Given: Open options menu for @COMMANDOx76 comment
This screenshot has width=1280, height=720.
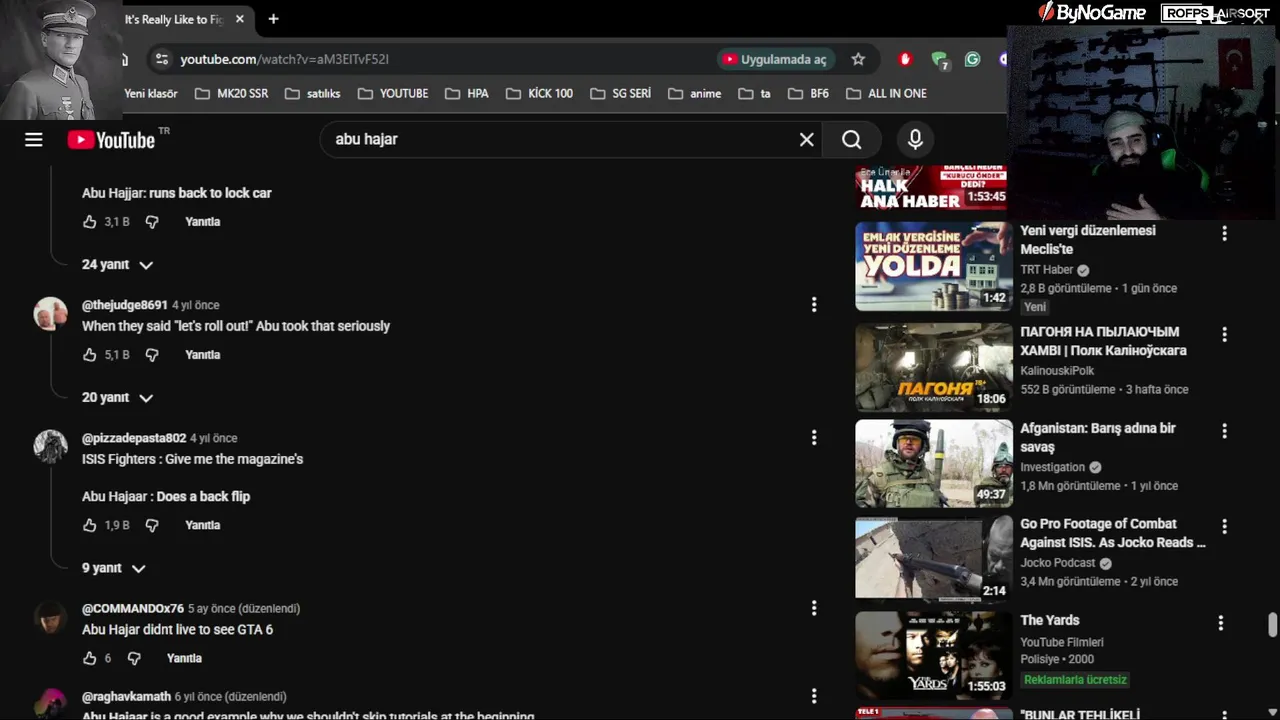Looking at the screenshot, I should [814, 608].
